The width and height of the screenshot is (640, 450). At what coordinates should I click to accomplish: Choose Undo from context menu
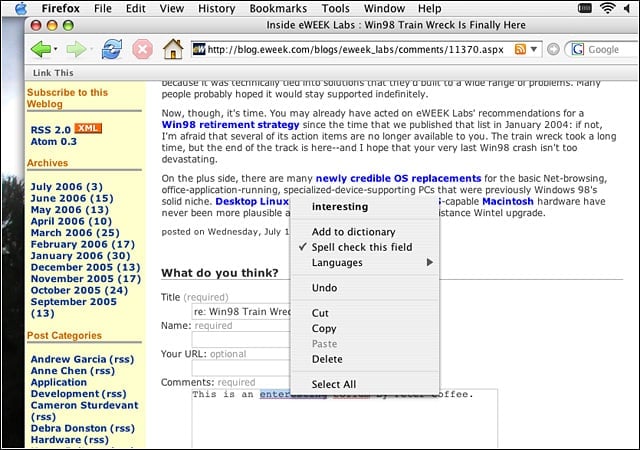click(365, 288)
